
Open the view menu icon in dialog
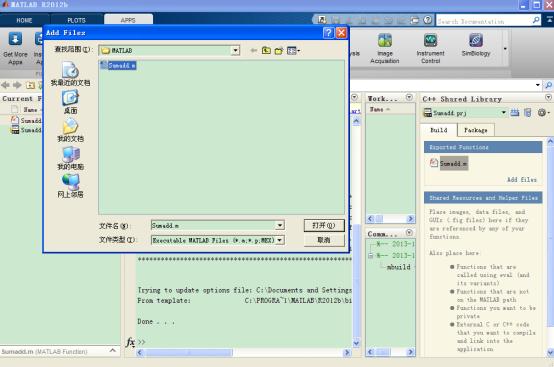(293, 51)
